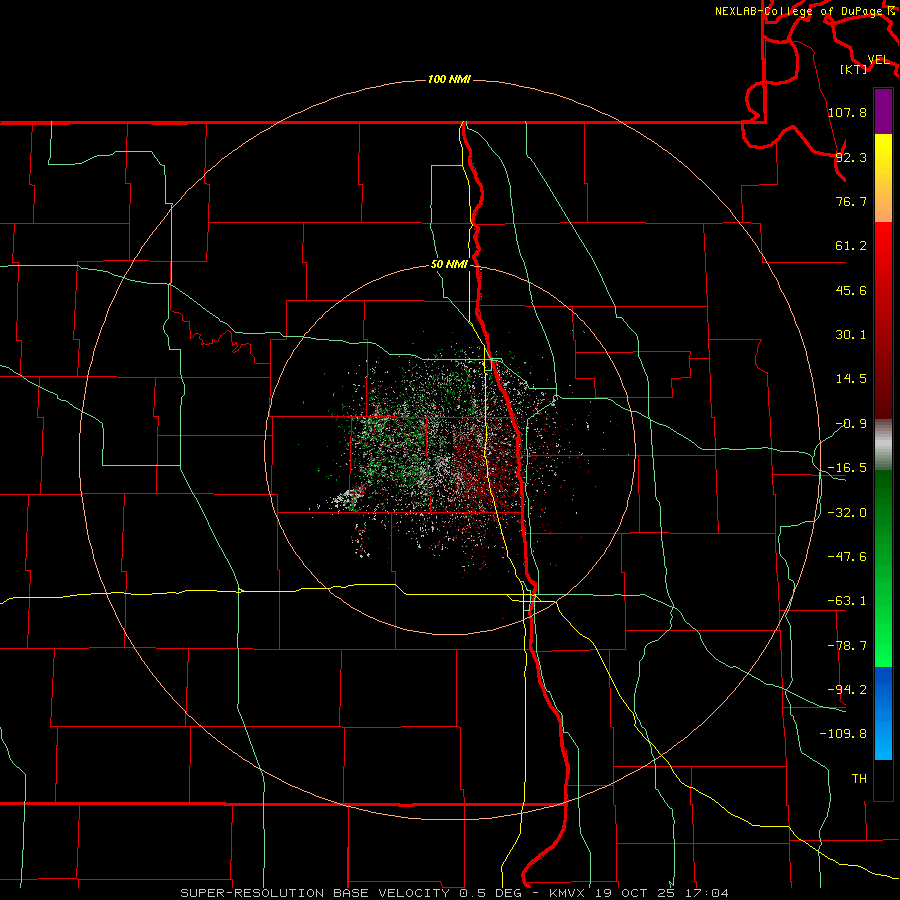Image resolution: width=900 pixels, height=900 pixels.
Task: Click the 61.2 velocity label
Action: pos(851,246)
